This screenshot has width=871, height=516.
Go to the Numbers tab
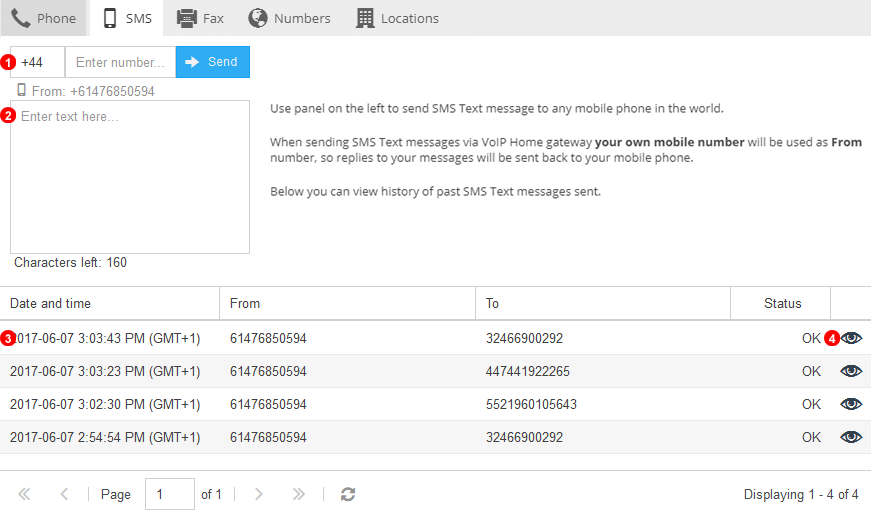[x=289, y=18]
